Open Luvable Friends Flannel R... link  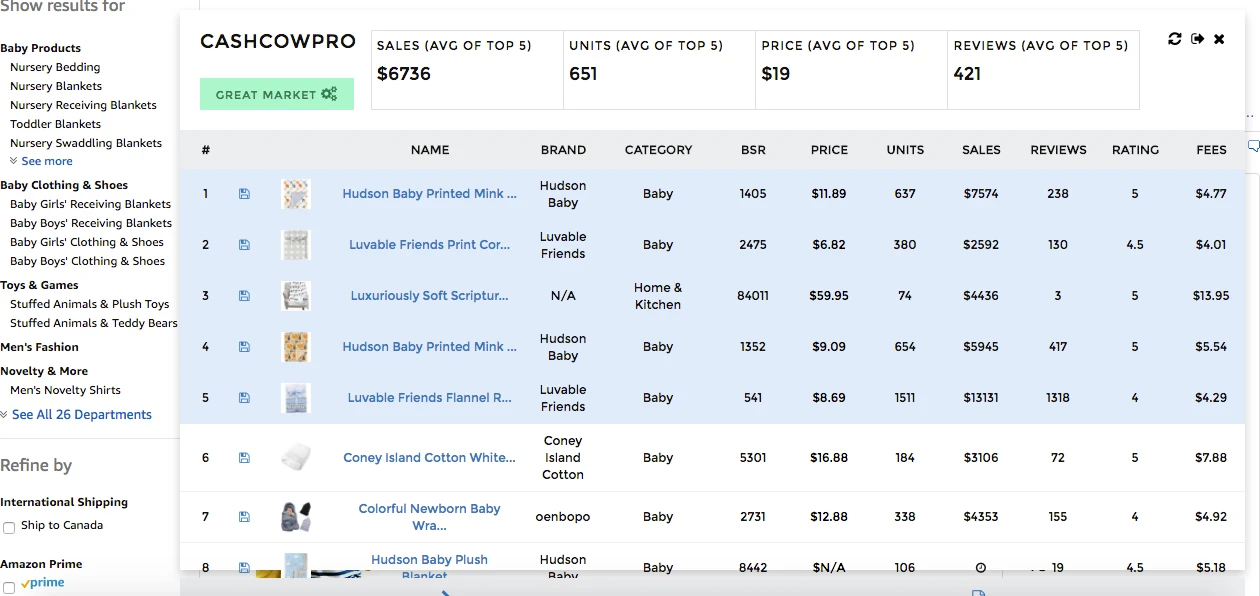[x=430, y=398]
